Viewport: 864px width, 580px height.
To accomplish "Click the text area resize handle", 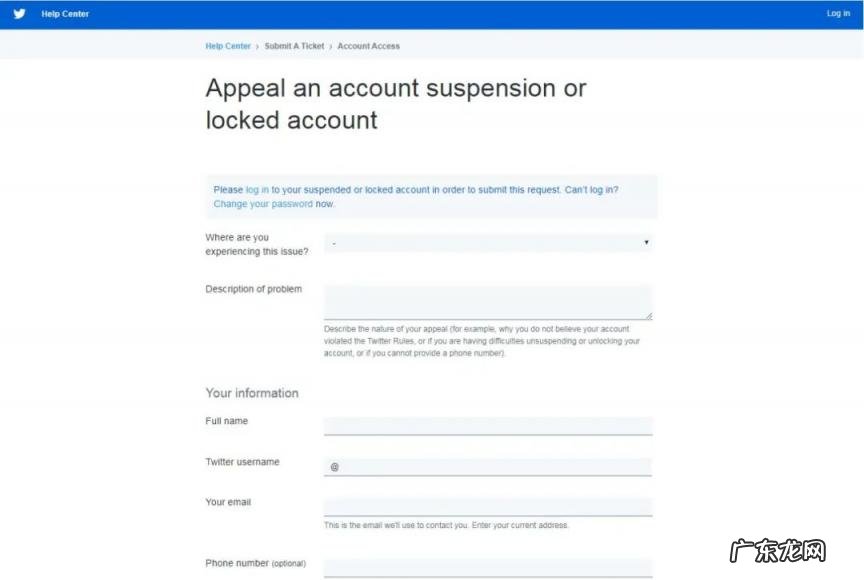I will tap(648, 315).
